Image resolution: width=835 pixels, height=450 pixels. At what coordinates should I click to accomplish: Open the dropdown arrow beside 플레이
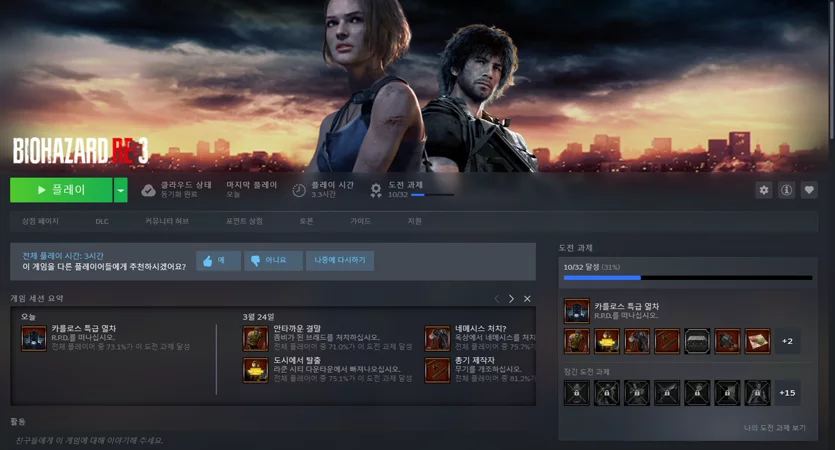[121, 190]
